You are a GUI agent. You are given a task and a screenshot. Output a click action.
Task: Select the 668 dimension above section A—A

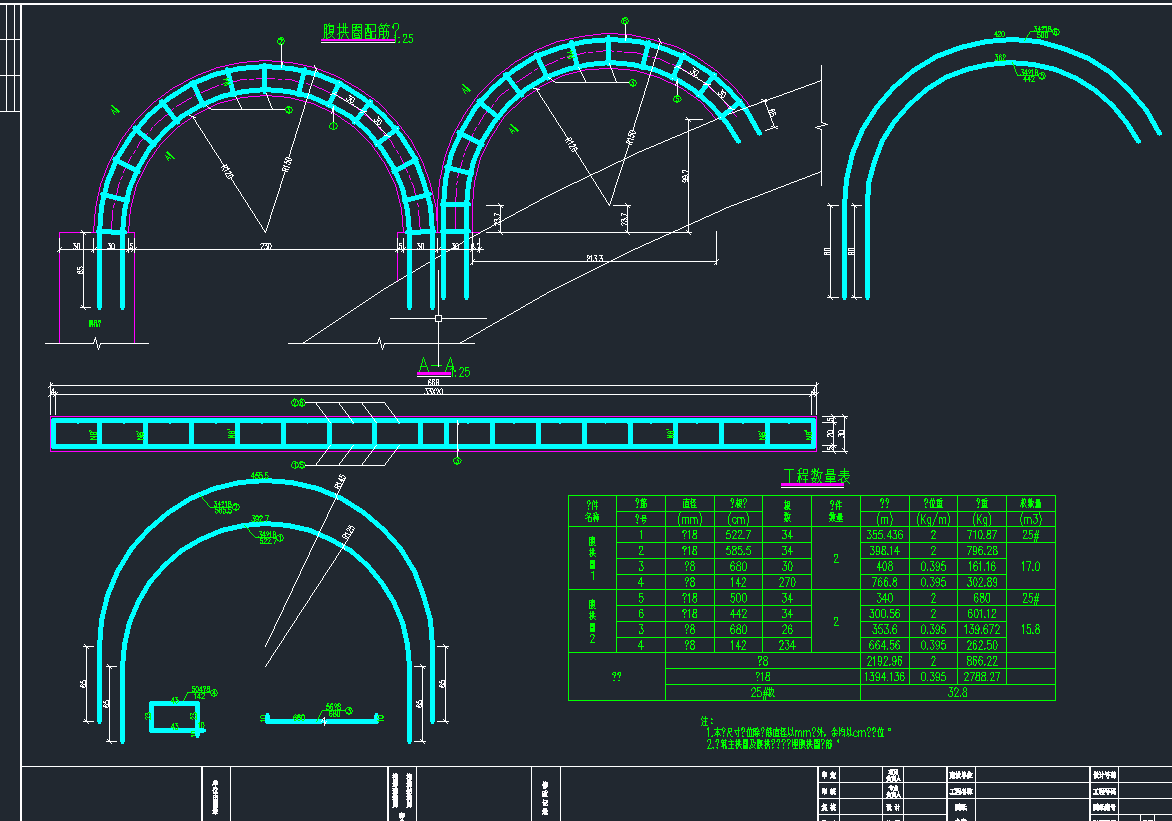[x=434, y=382]
